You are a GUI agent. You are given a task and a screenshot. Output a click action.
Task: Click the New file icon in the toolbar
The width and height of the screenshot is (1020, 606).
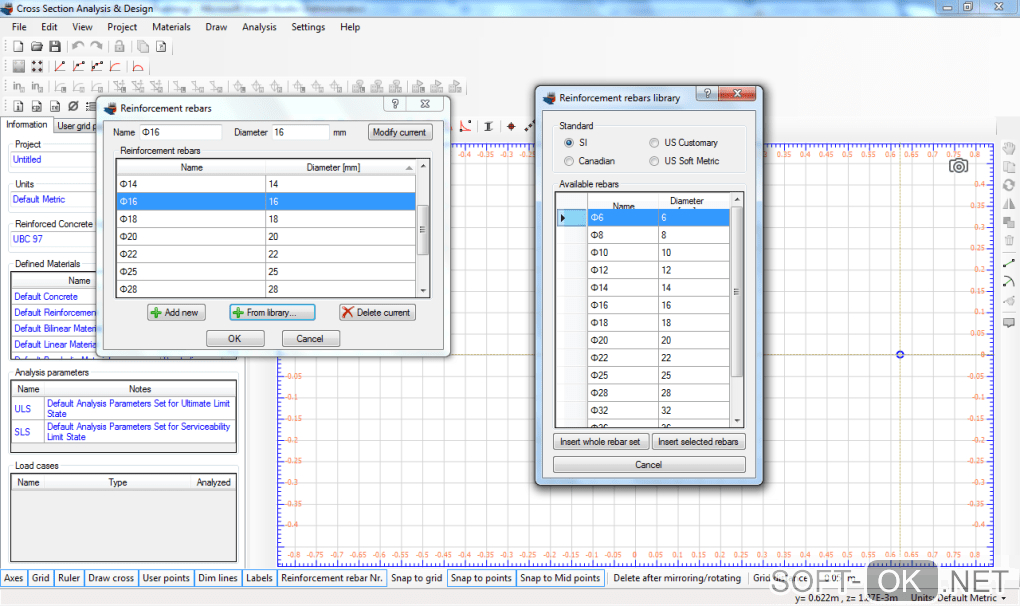18,46
